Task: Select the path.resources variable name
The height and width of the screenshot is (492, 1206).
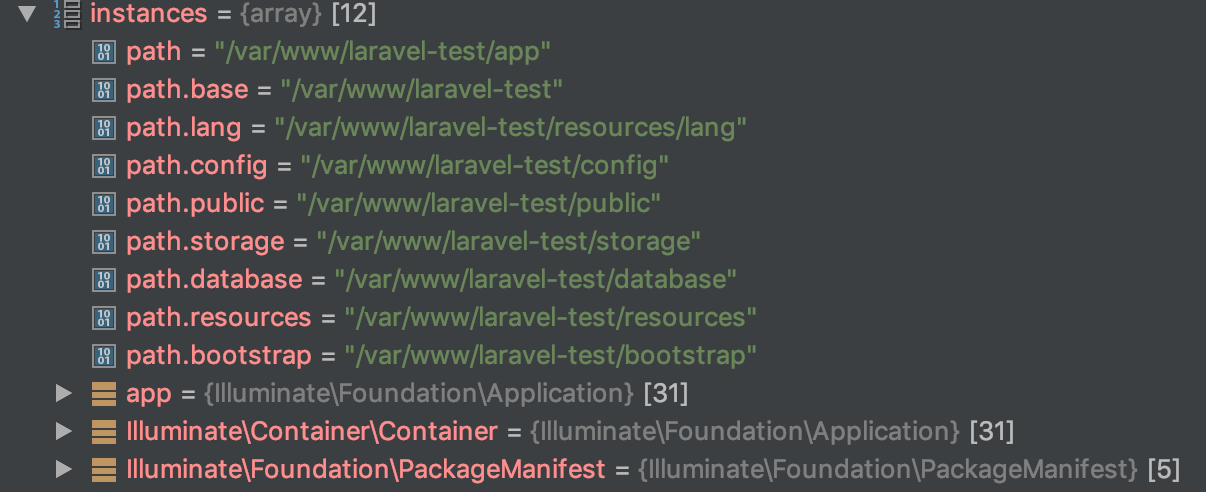Action: (219, 318)
